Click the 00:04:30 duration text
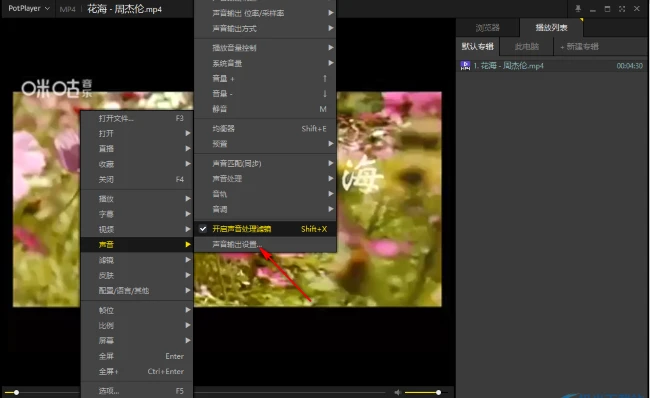650x398 pixels. coord(629,66)
